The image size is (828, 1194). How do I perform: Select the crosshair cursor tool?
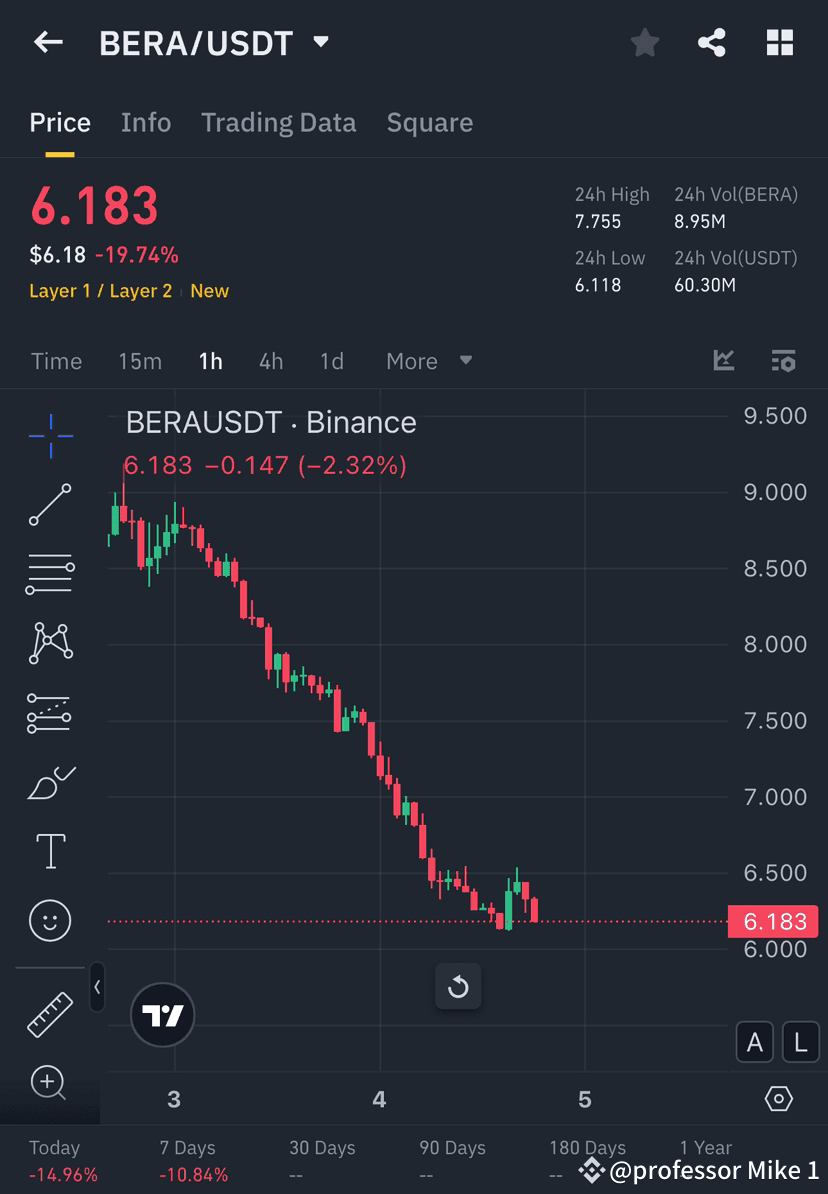[50, 434]
